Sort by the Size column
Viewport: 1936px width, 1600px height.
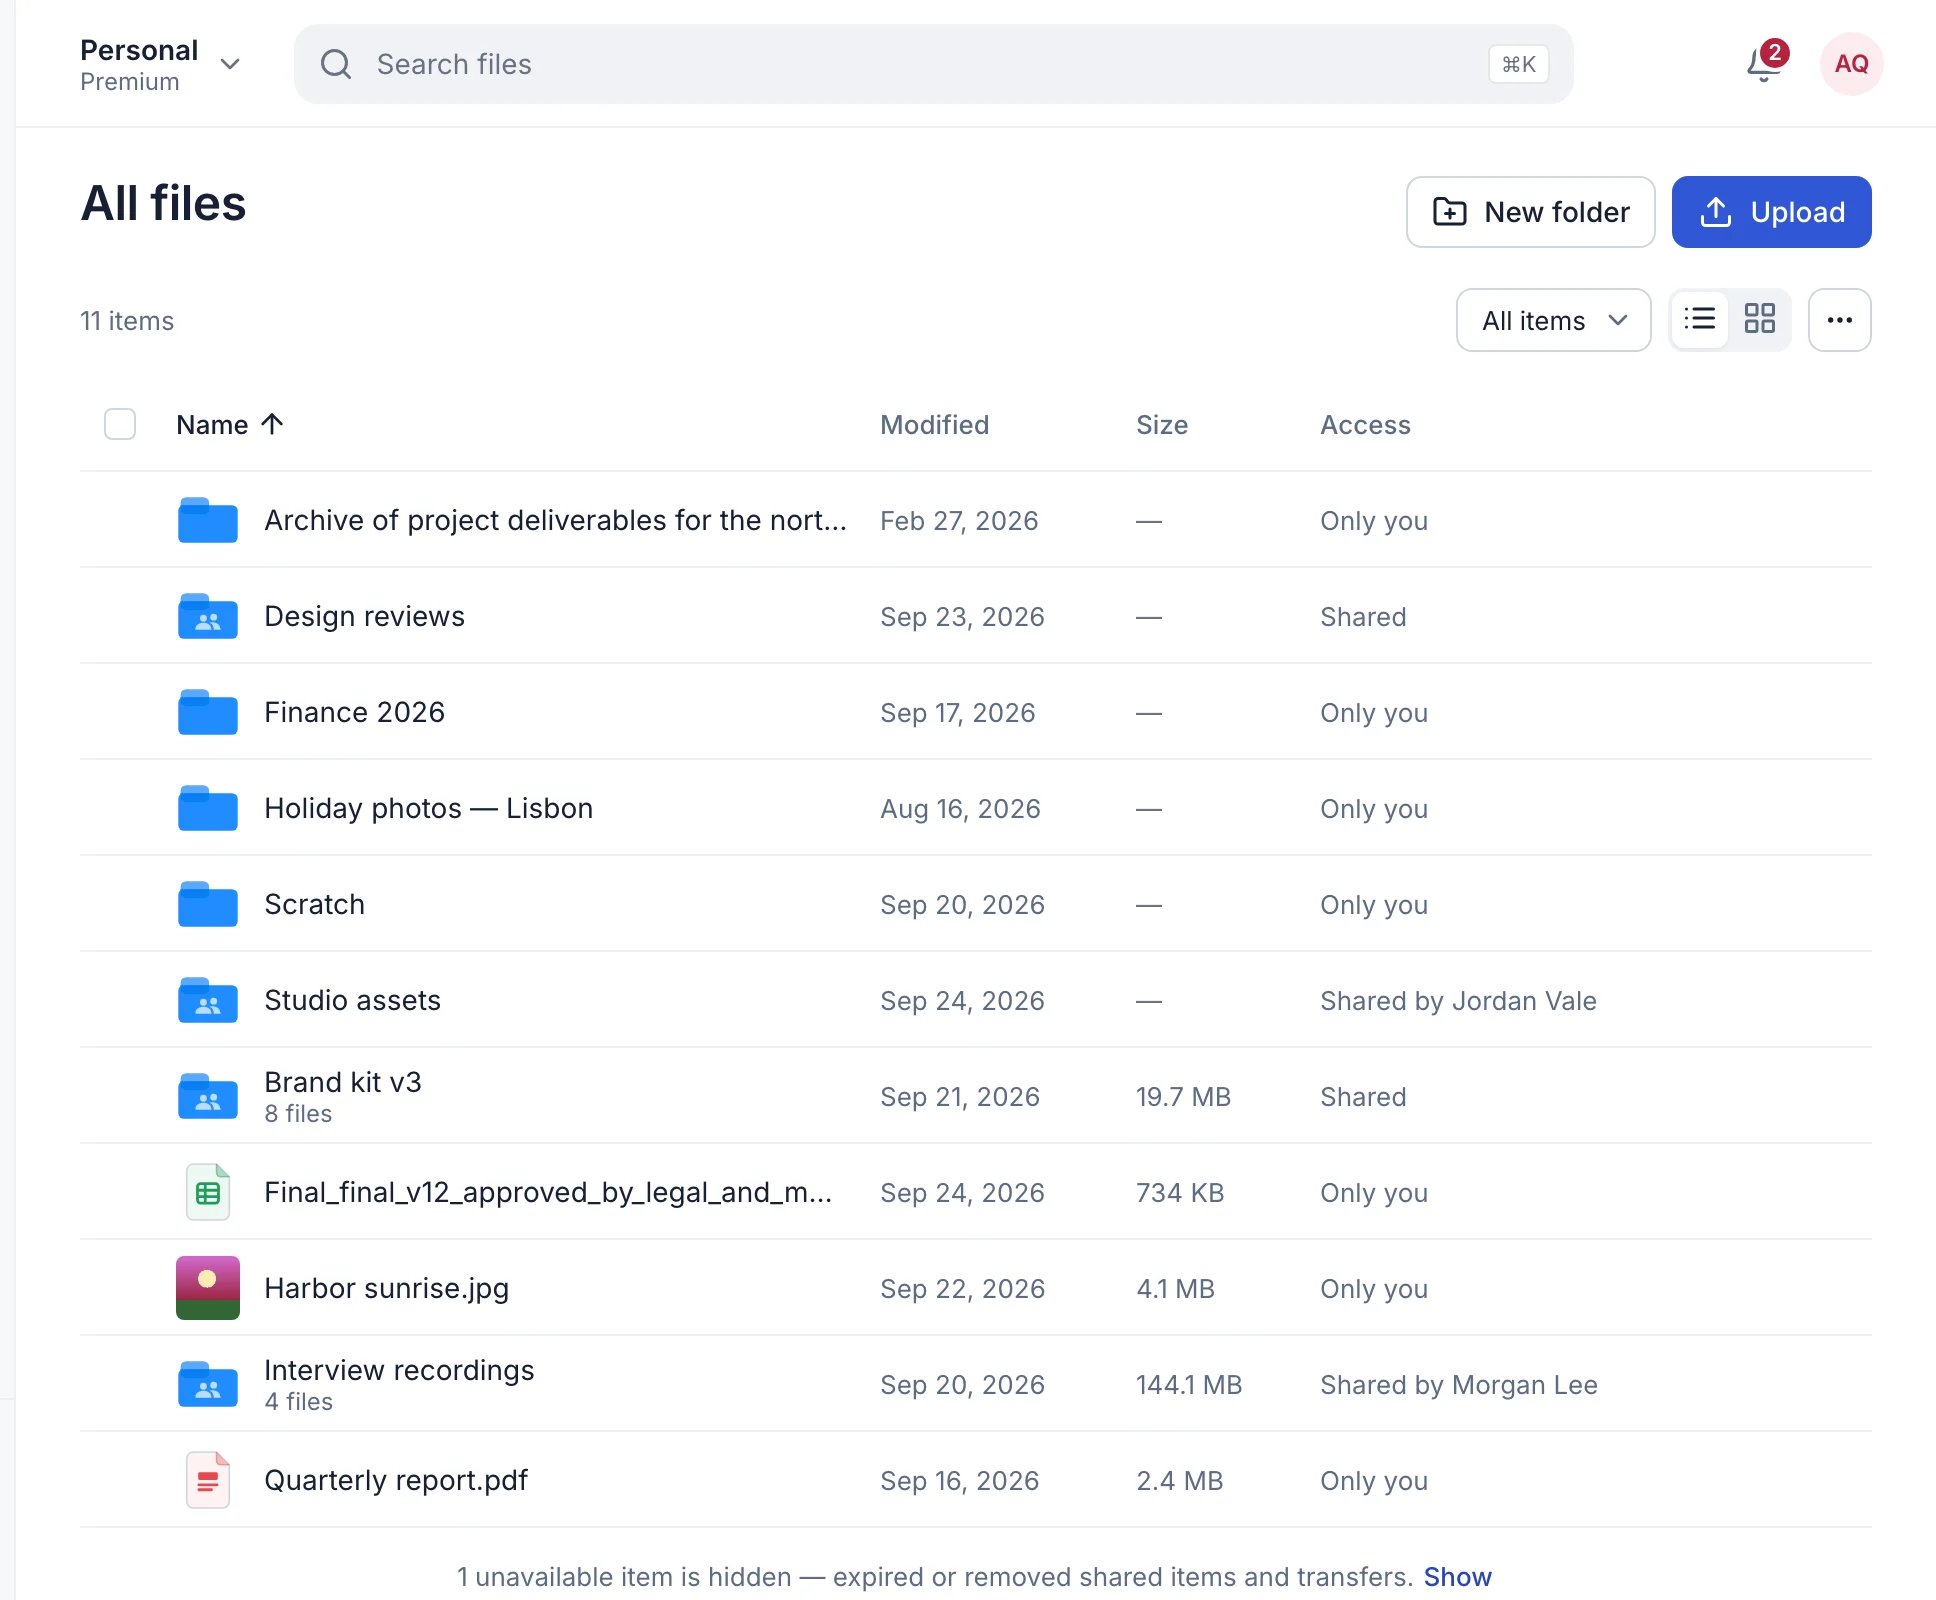1162,425
